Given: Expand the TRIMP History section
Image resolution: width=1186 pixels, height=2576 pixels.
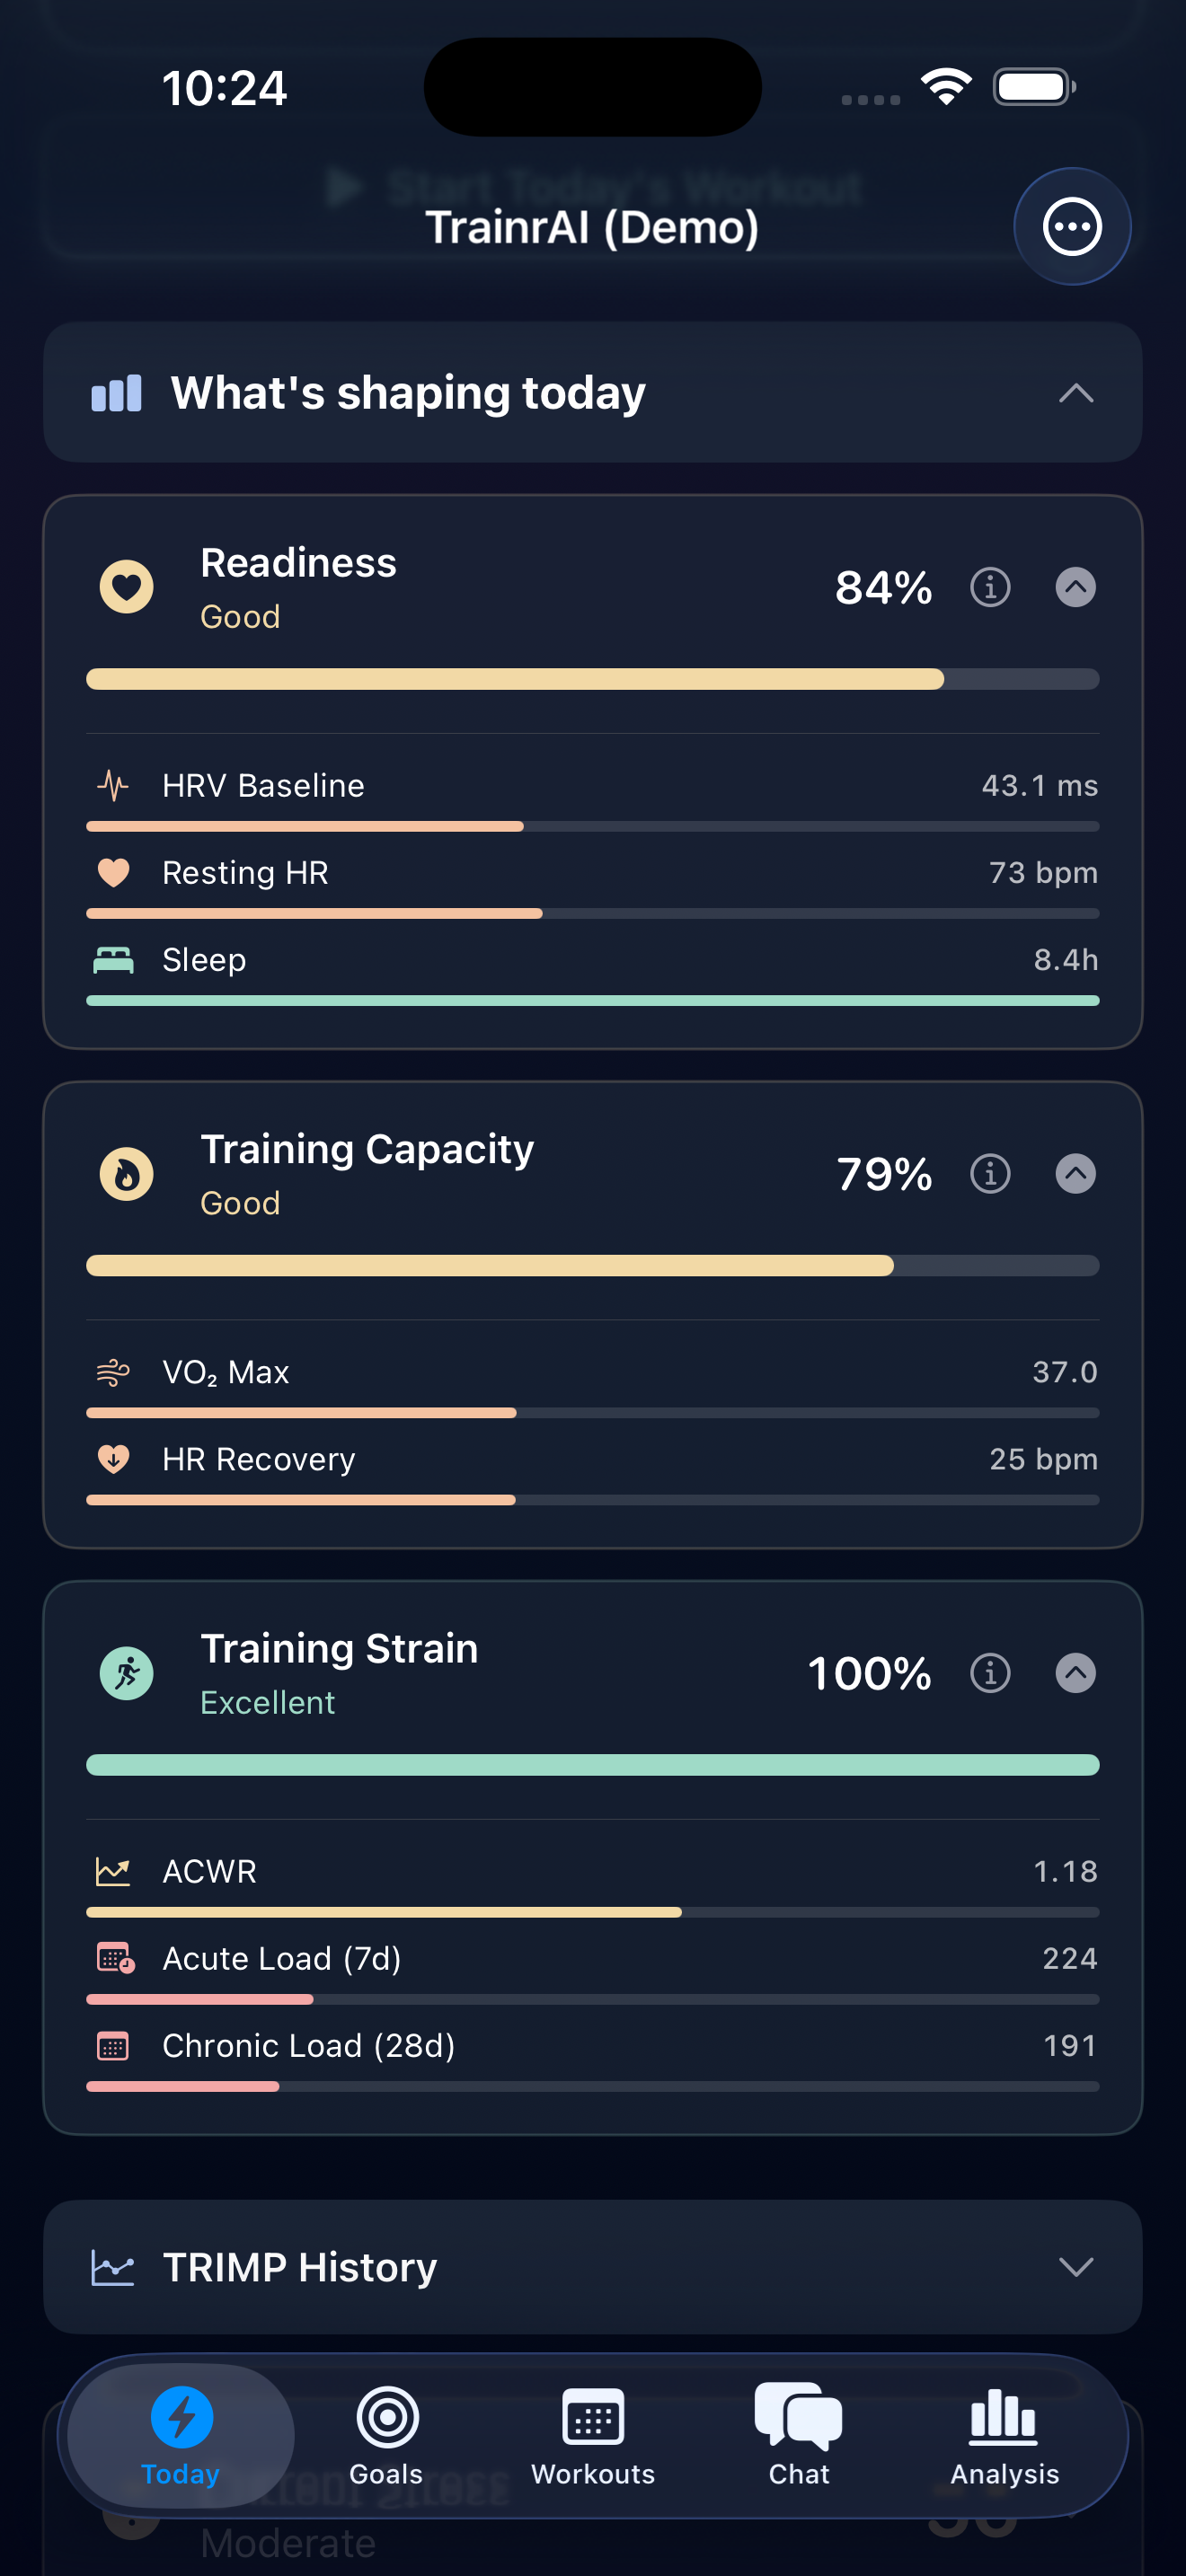Looking at the screenshot, I should pyautogui.click(x=1076, y=2267).
